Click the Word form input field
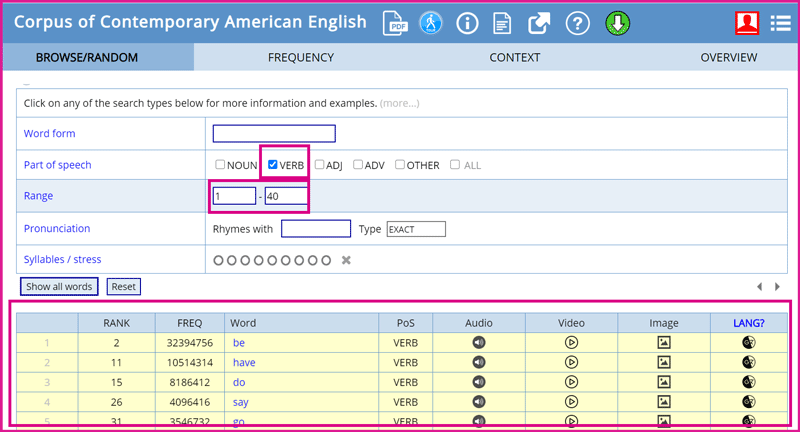Image resolution: width=800 pixels, height=432 pixels. [274, 134]
